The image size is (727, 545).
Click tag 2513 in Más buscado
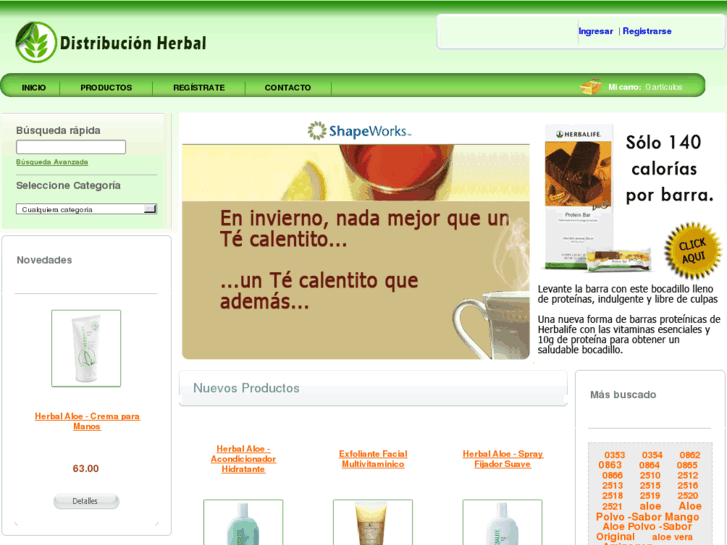tap(612, 486)
